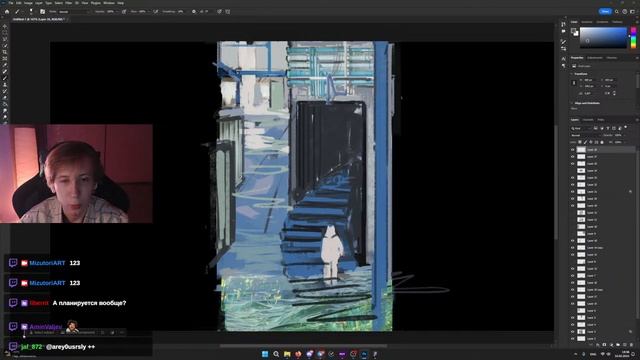Open the brush Opacity dropdown
The height and width of the screenshot is (360, 640).
click(x=117, y=11)
